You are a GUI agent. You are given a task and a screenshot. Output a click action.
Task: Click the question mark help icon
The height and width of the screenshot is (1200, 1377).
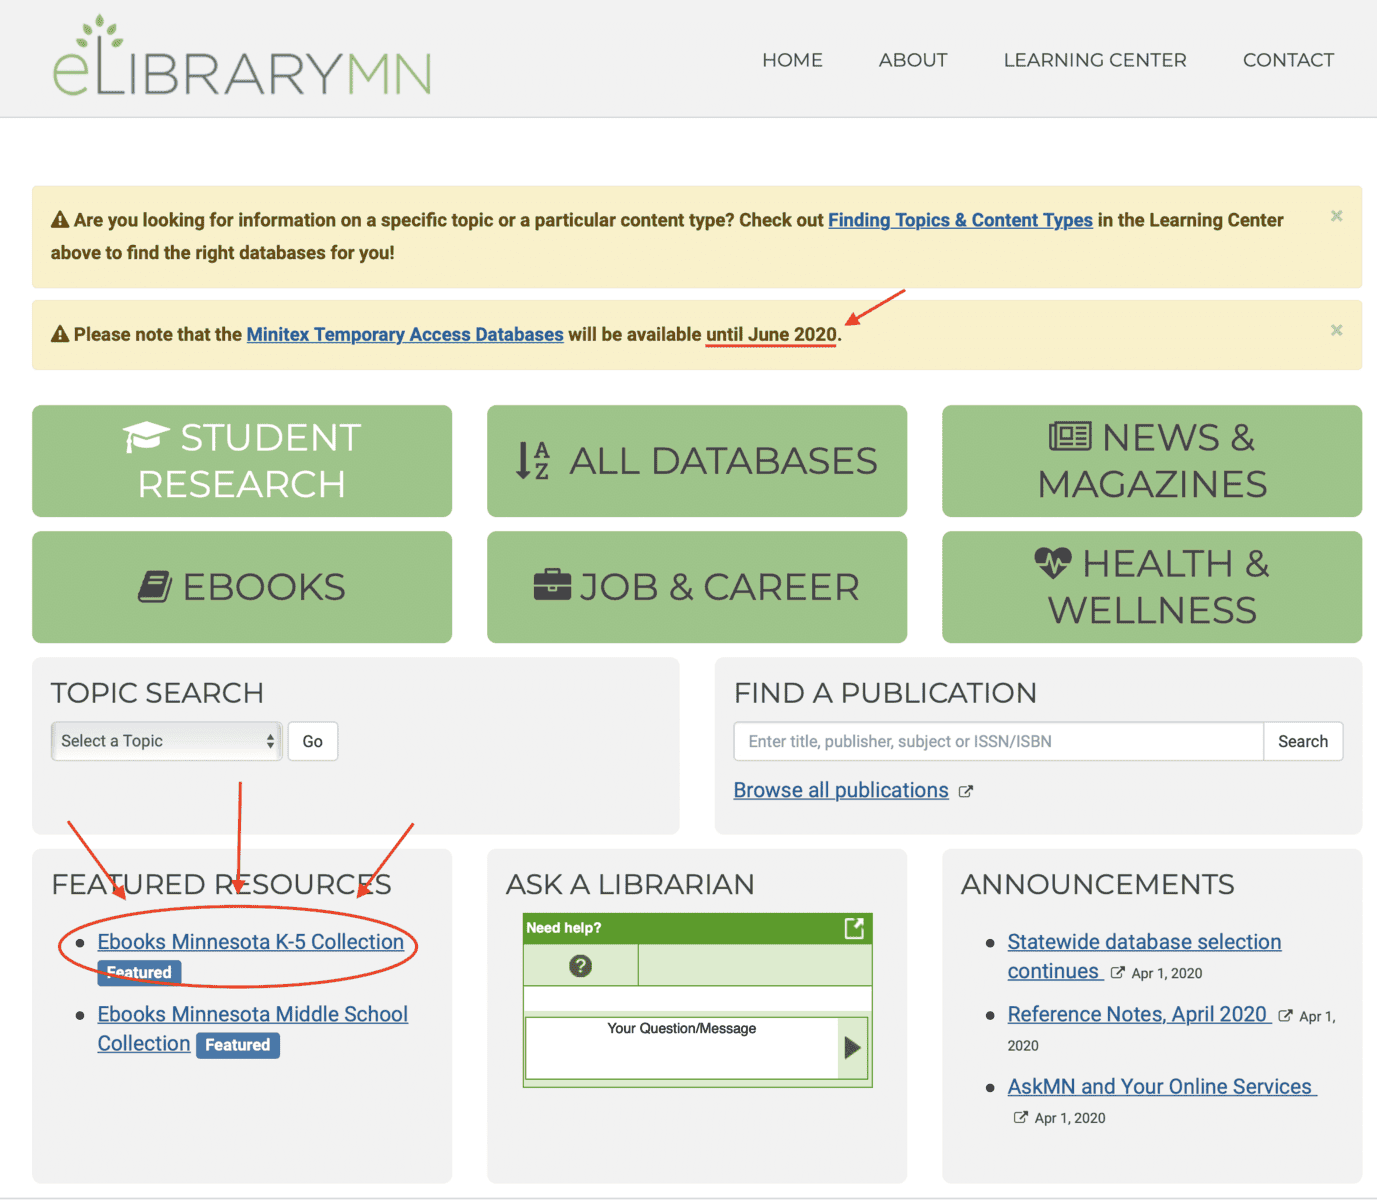tap(580, 965)
